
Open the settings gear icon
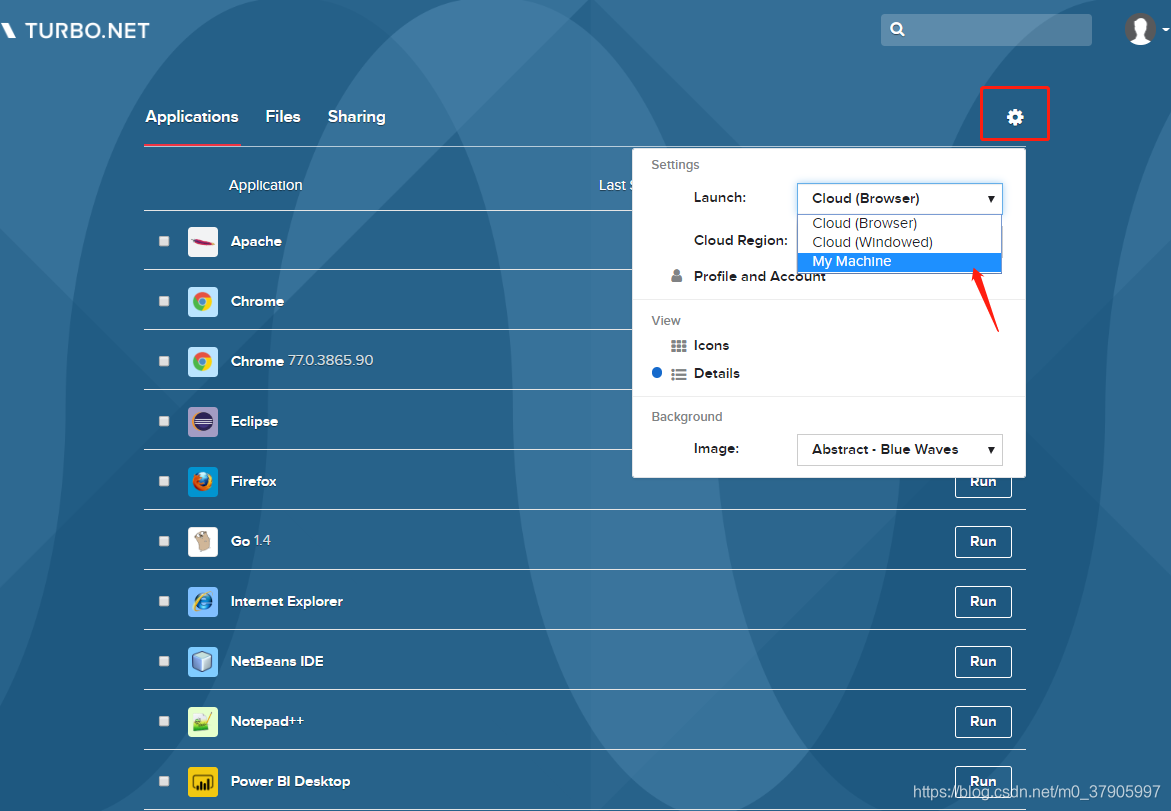(x=1014, y=117)
